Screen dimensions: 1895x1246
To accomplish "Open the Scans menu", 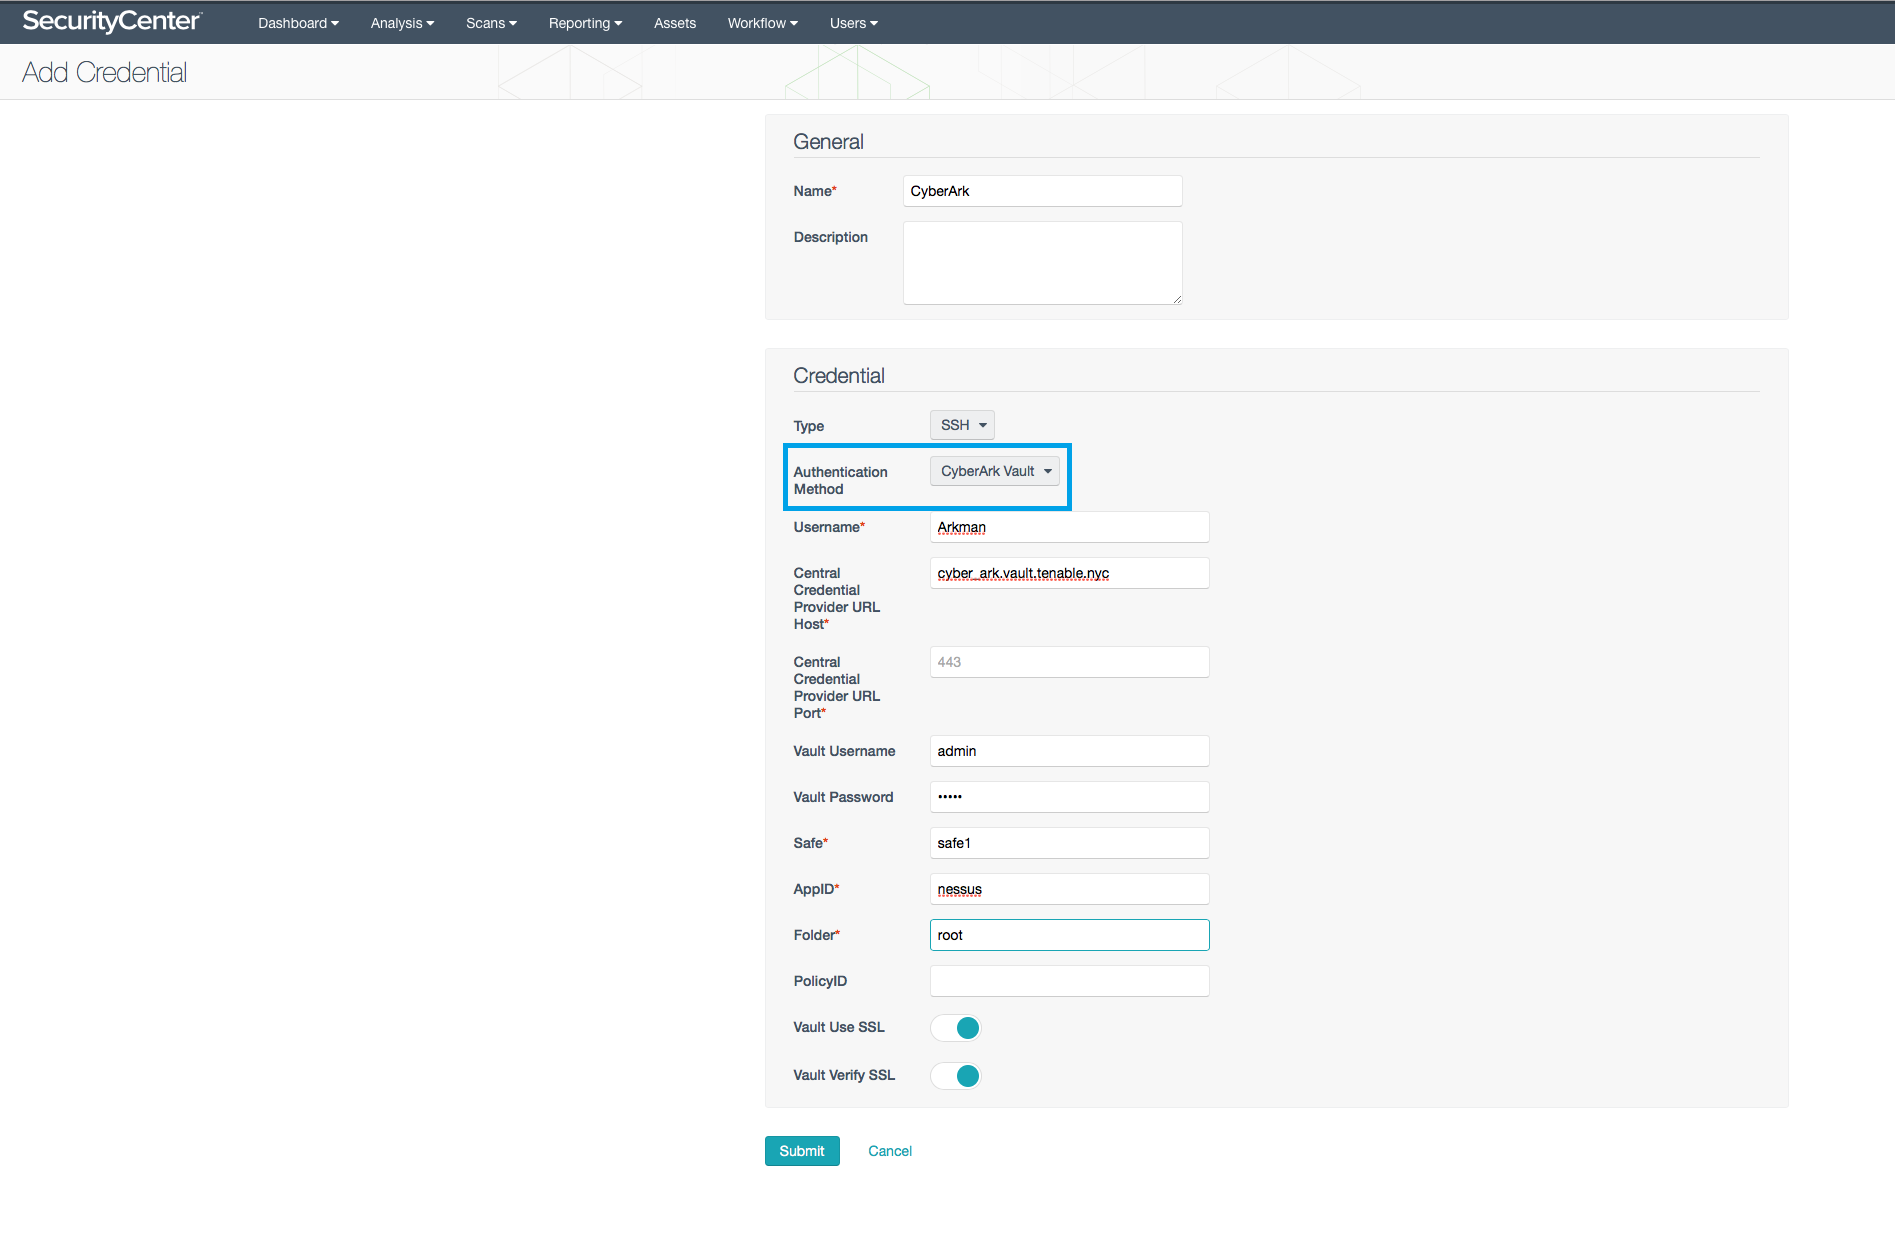I will coord(491,23).
